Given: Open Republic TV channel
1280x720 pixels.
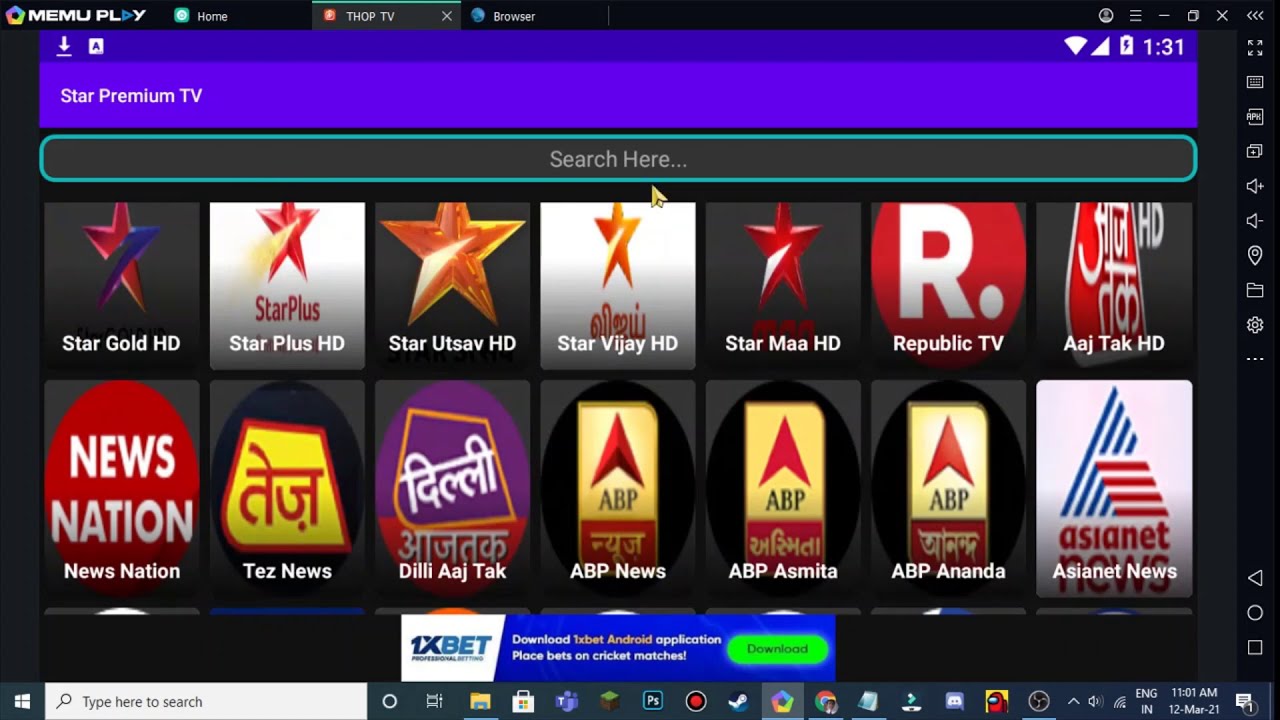Looking at the screenshot, I should point(948,286).
